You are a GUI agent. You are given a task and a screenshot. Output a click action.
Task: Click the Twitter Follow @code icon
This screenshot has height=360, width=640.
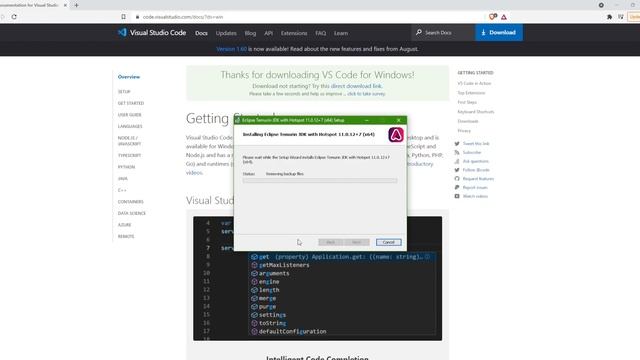[457, 170]
